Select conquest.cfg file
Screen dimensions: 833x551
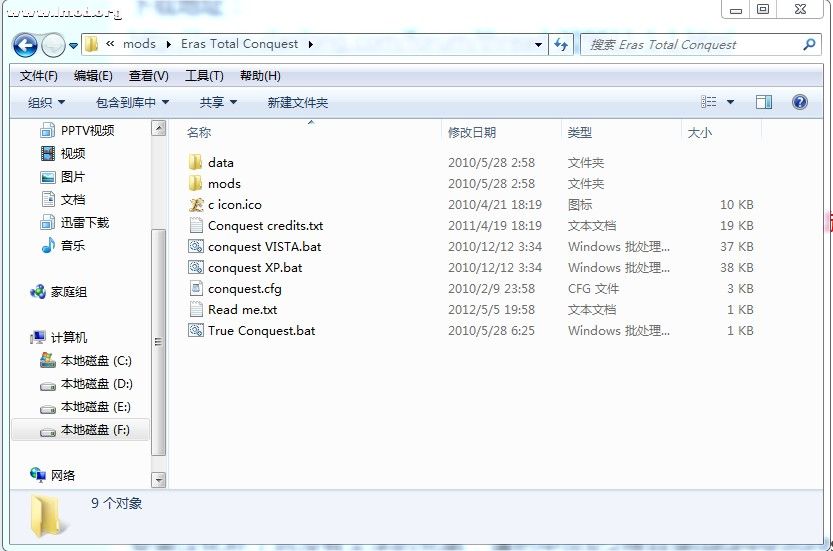(x=244, y=289)
